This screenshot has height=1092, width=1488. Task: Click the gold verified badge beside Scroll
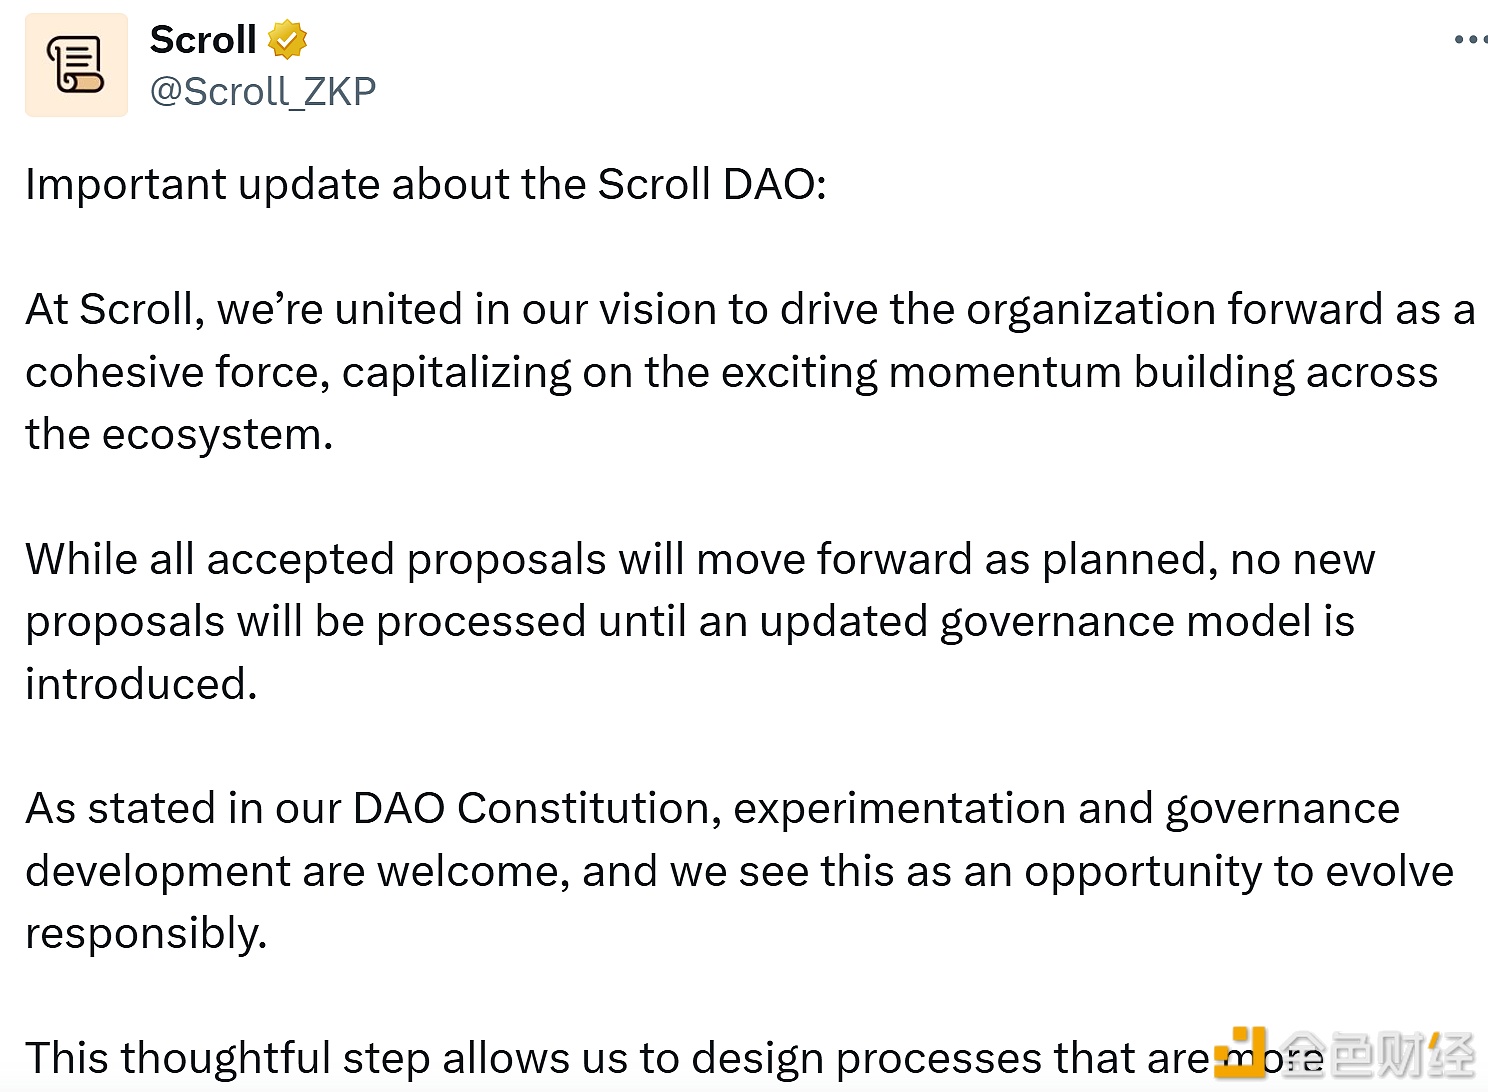288,40
